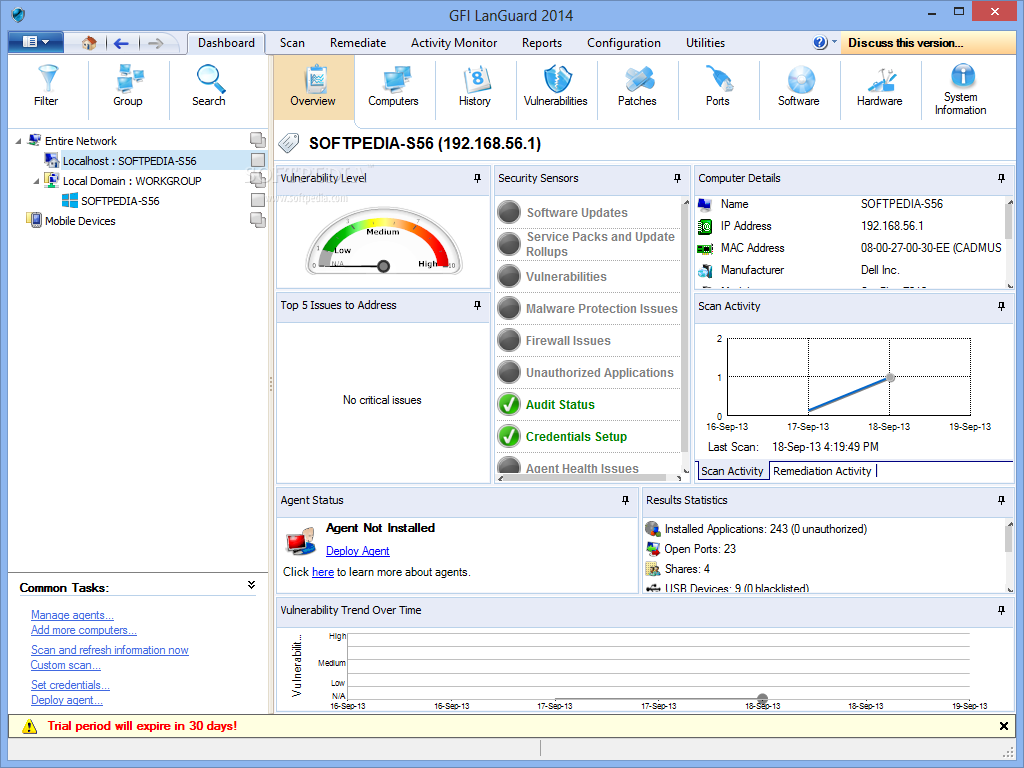
Task: Open the Ports dashboard view
Action: (718, 86)
